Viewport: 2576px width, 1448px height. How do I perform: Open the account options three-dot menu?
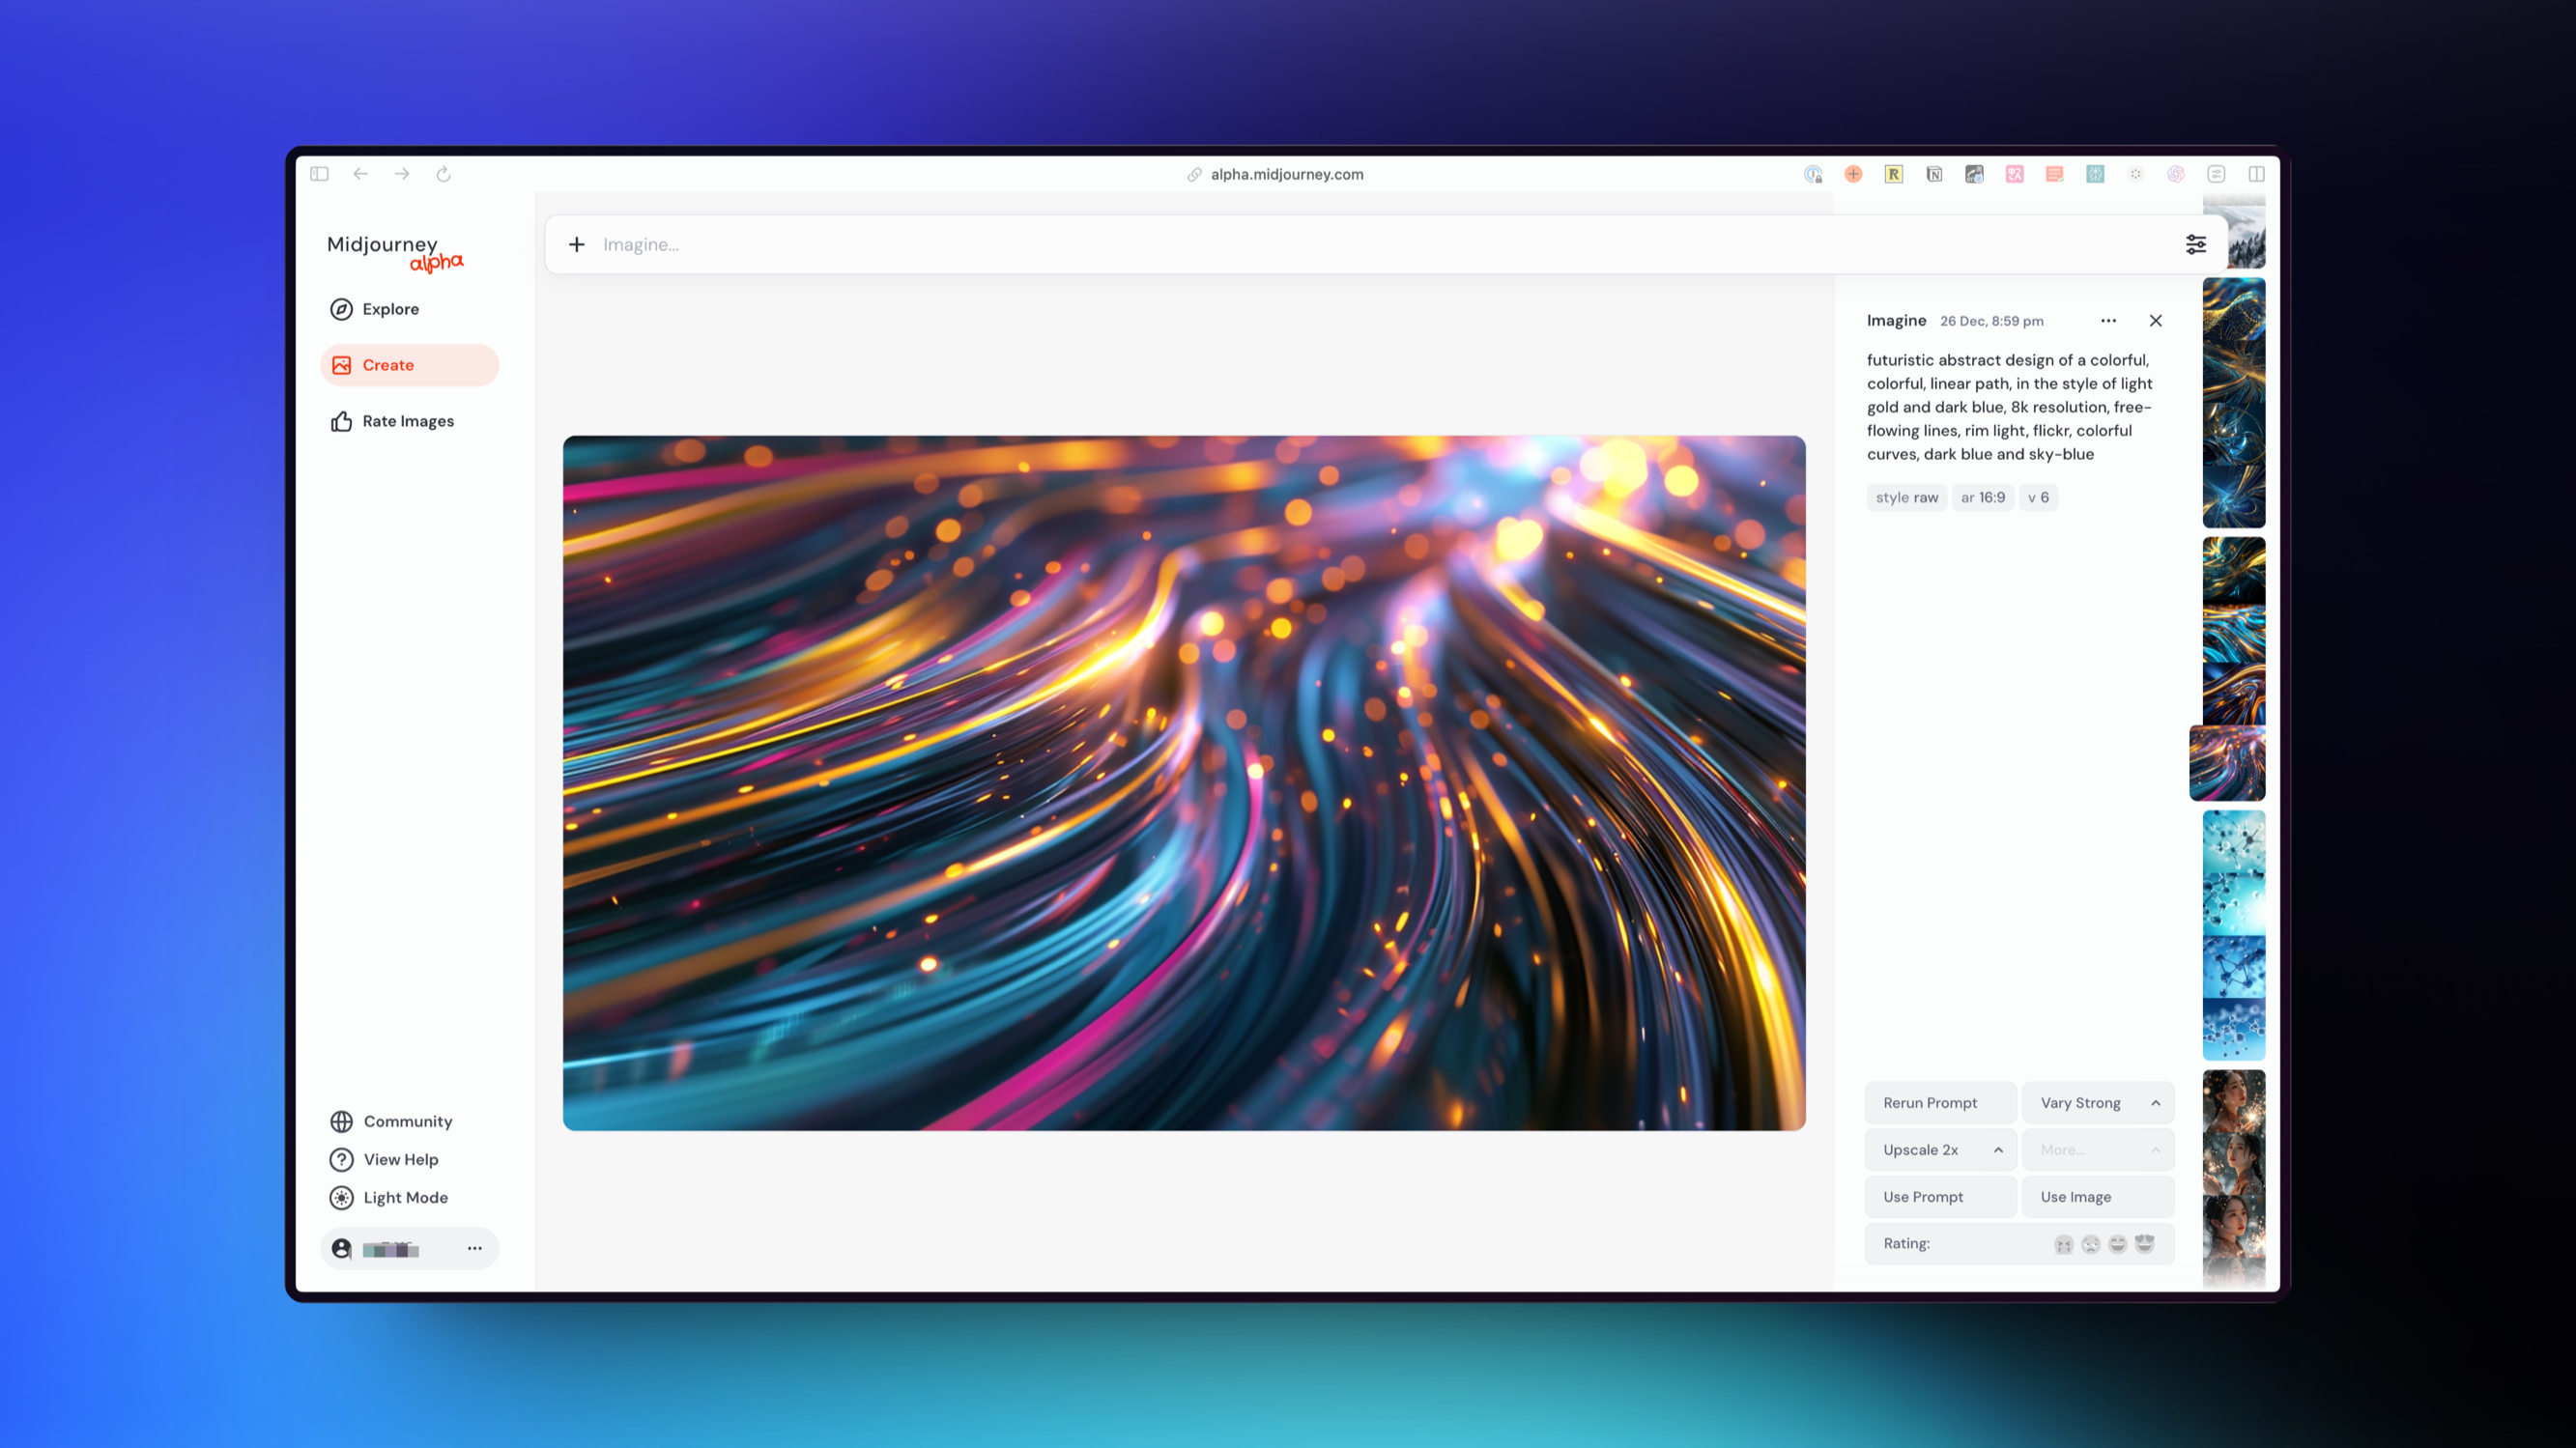(x=474, y=1248)
